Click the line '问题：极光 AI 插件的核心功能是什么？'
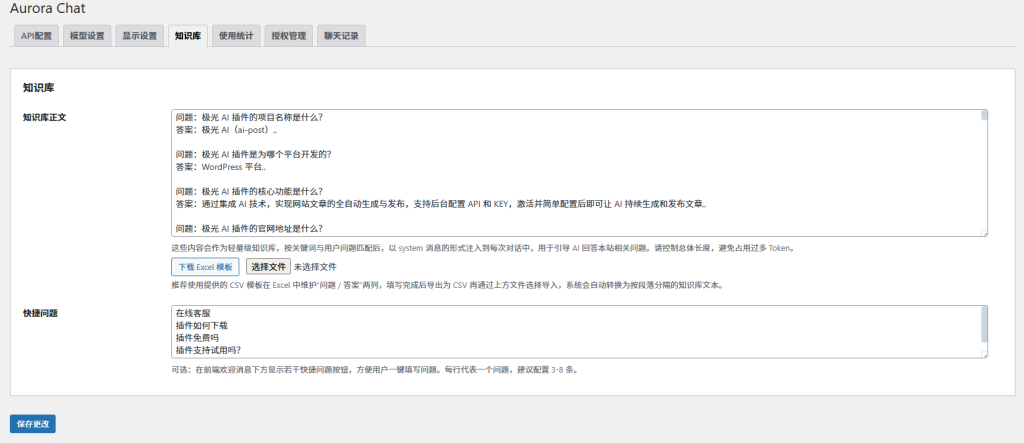This screenshot has height=443, width=1024. [x=249, y=191]
